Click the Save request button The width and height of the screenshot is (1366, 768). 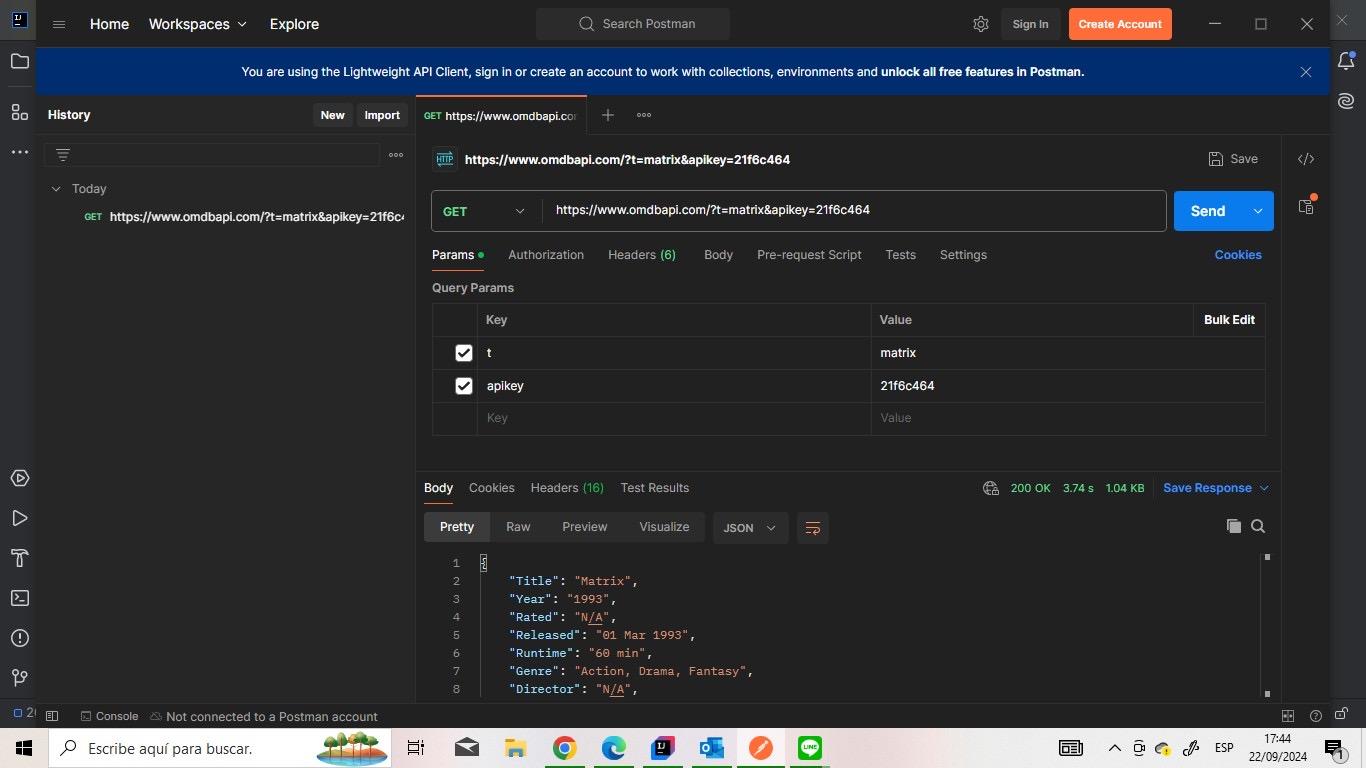coord(1233,159)
